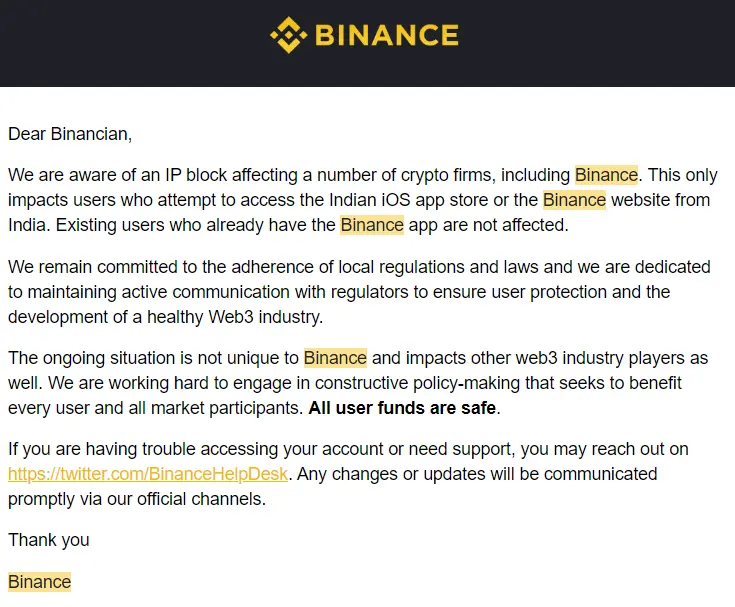
Task: Click bold 'All user funds are safe' text
Action: 402,408
